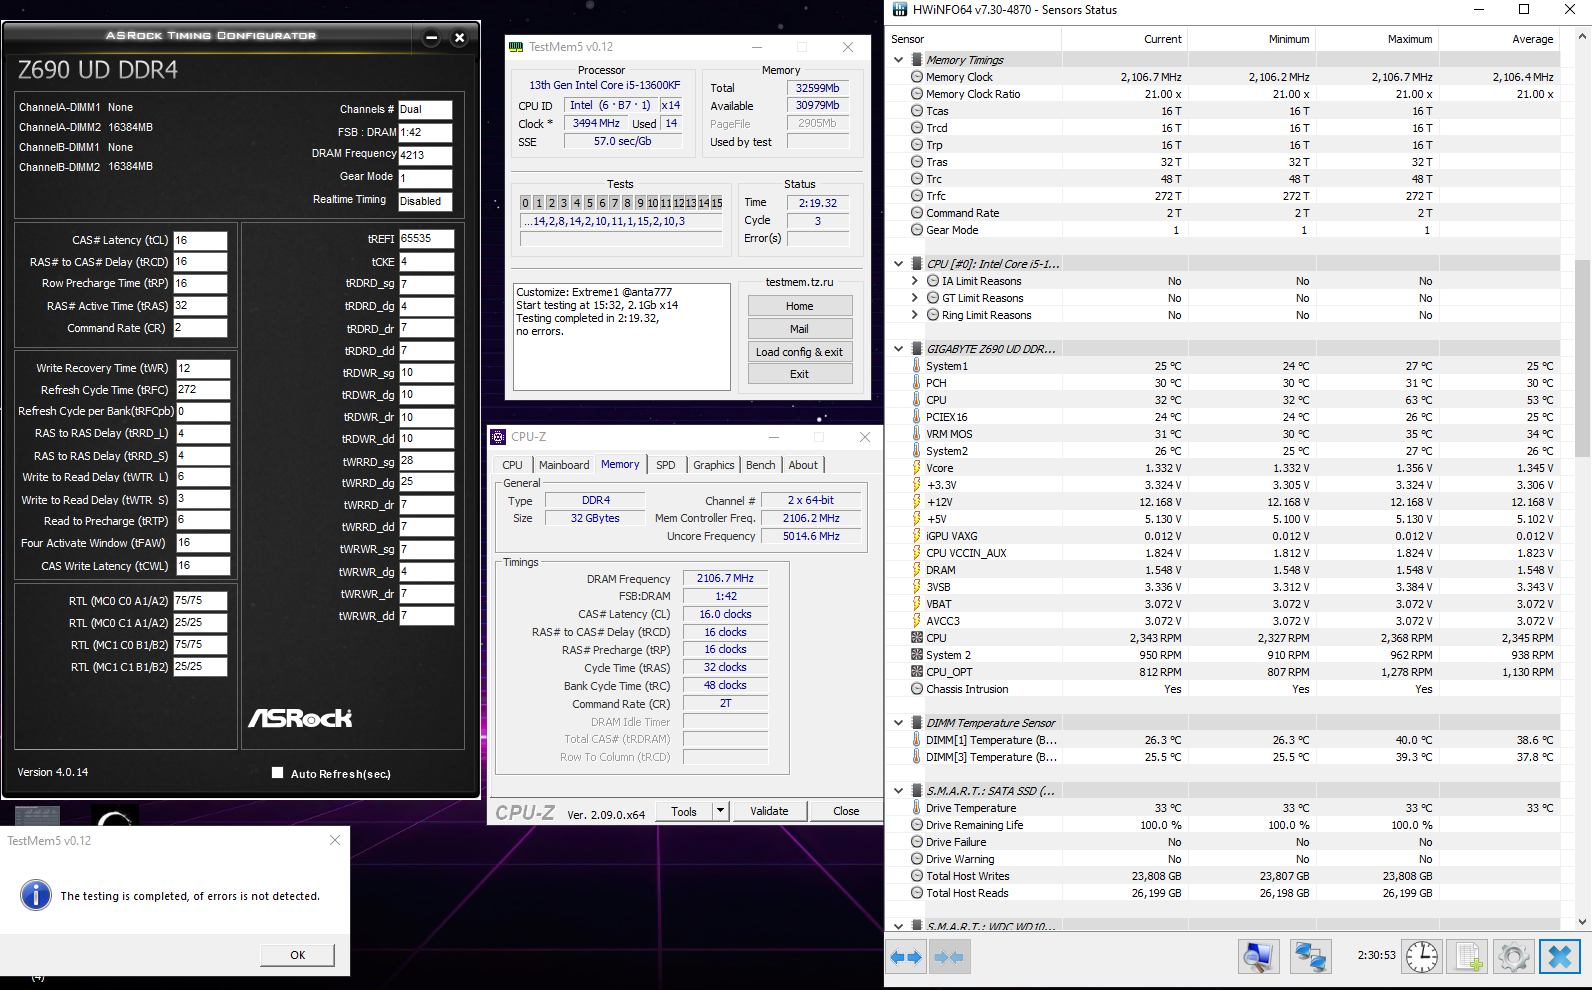
Task: Click the Maximum column header in HWiNFO
Action: (x=1376, y=39)
